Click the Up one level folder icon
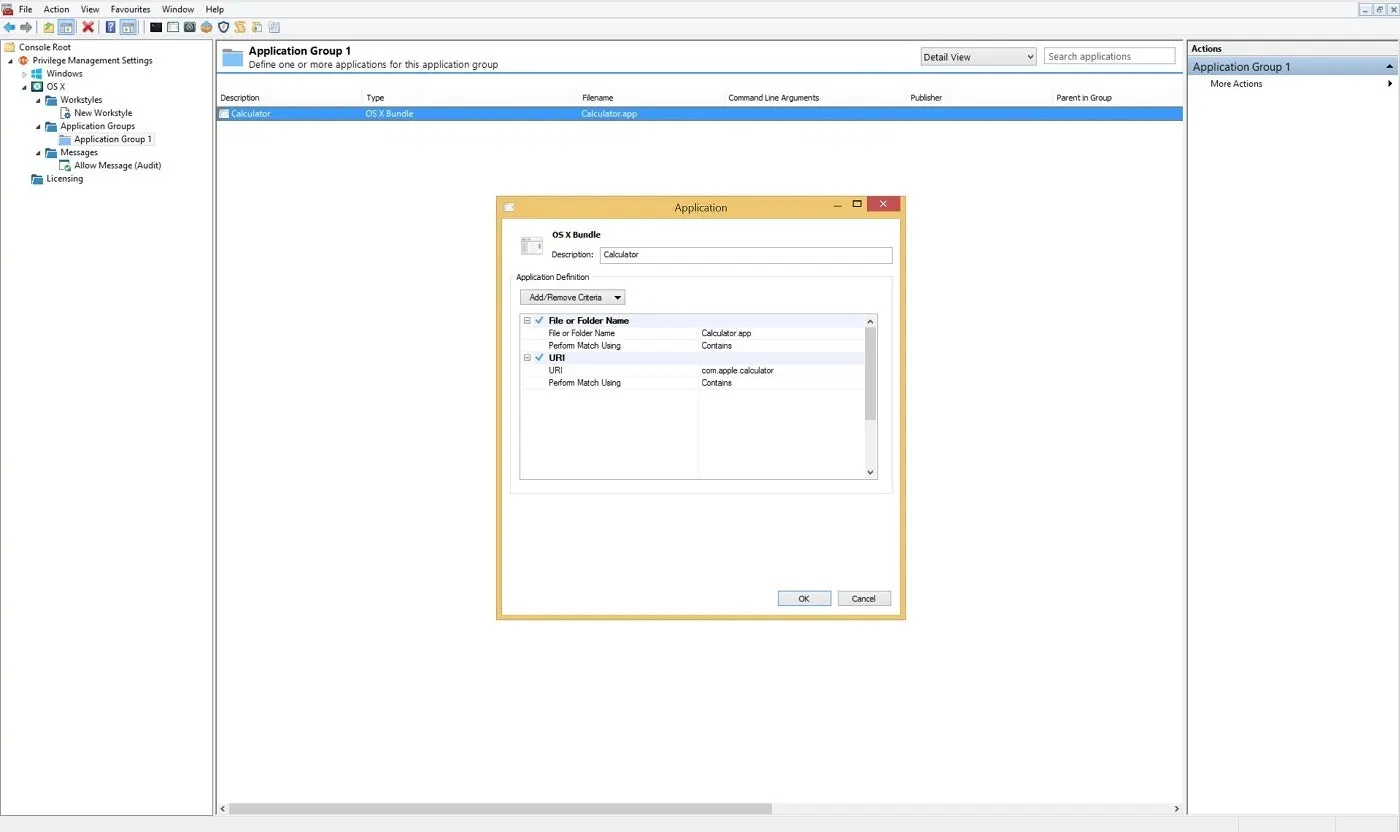1400x832 pixels. [48, 27]
